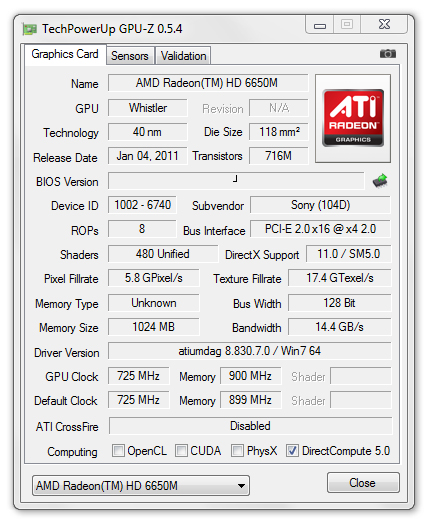Click the Driver Version field
The image size is (430, 522).
click(x=250, y=351)
